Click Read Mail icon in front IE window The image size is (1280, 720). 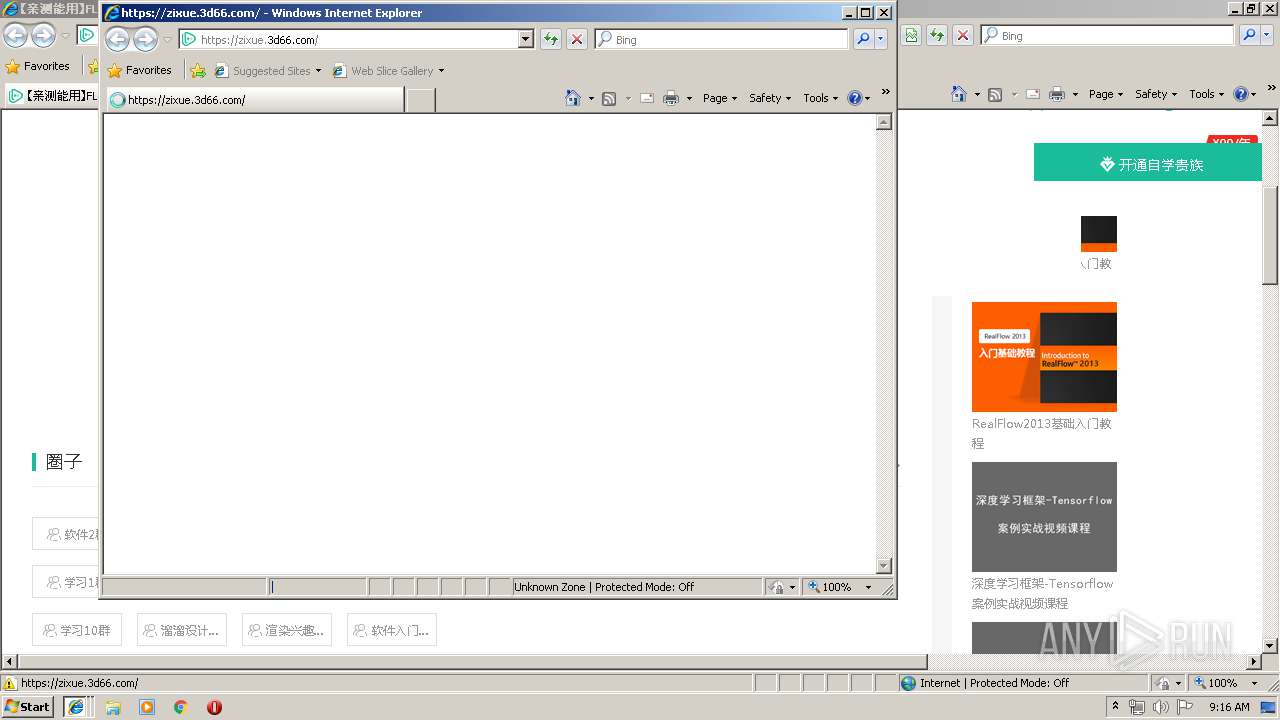(x=647, y=98)
